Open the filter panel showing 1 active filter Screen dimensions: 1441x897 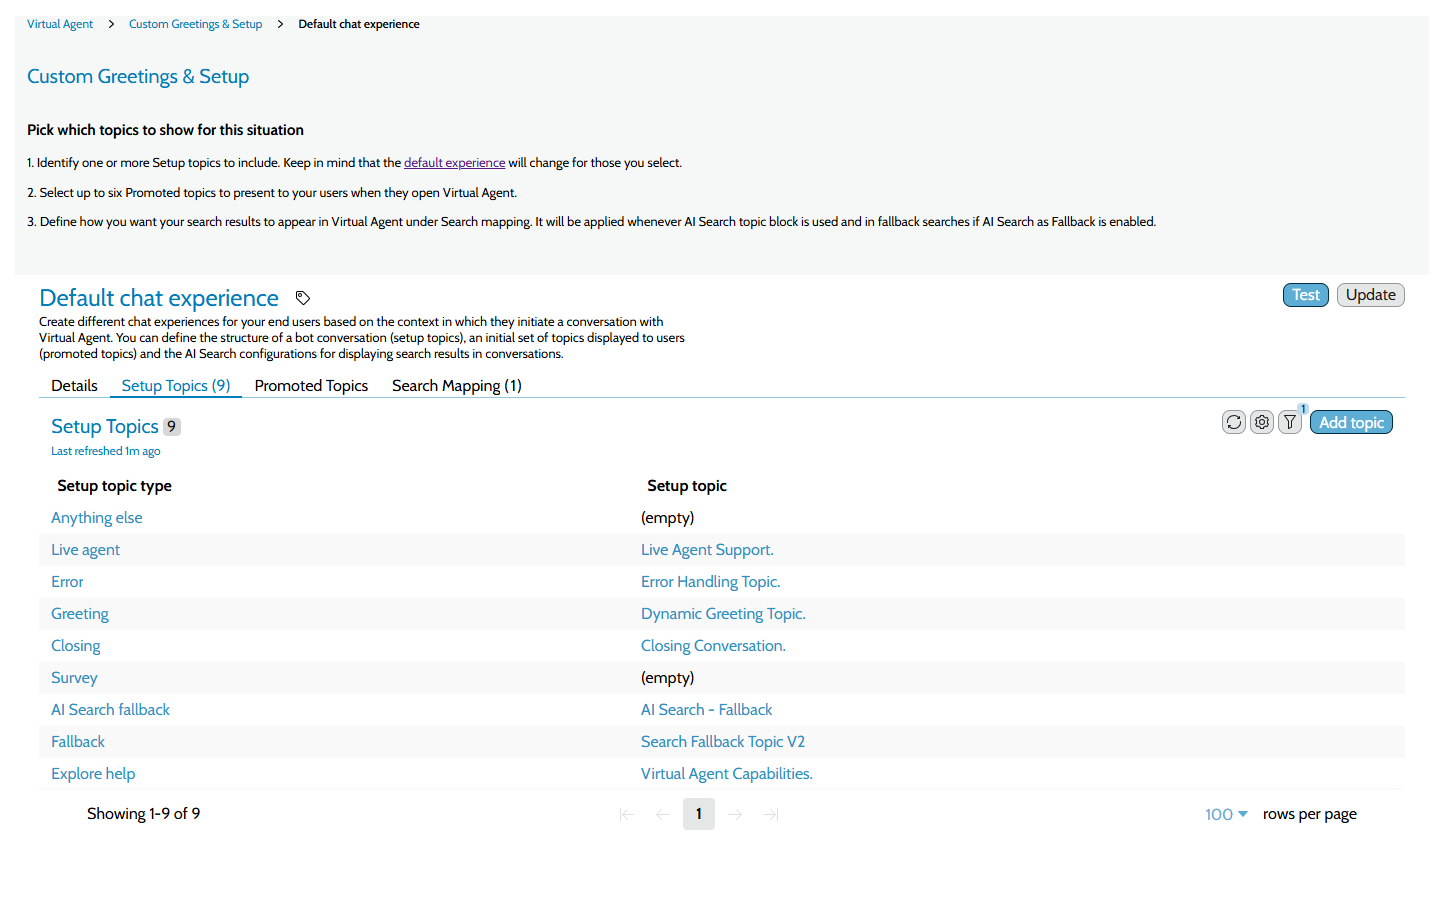(1289, 421)
